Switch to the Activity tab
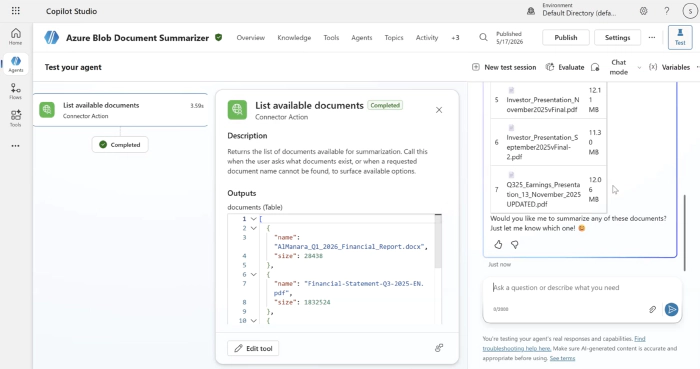 [427, 38]
